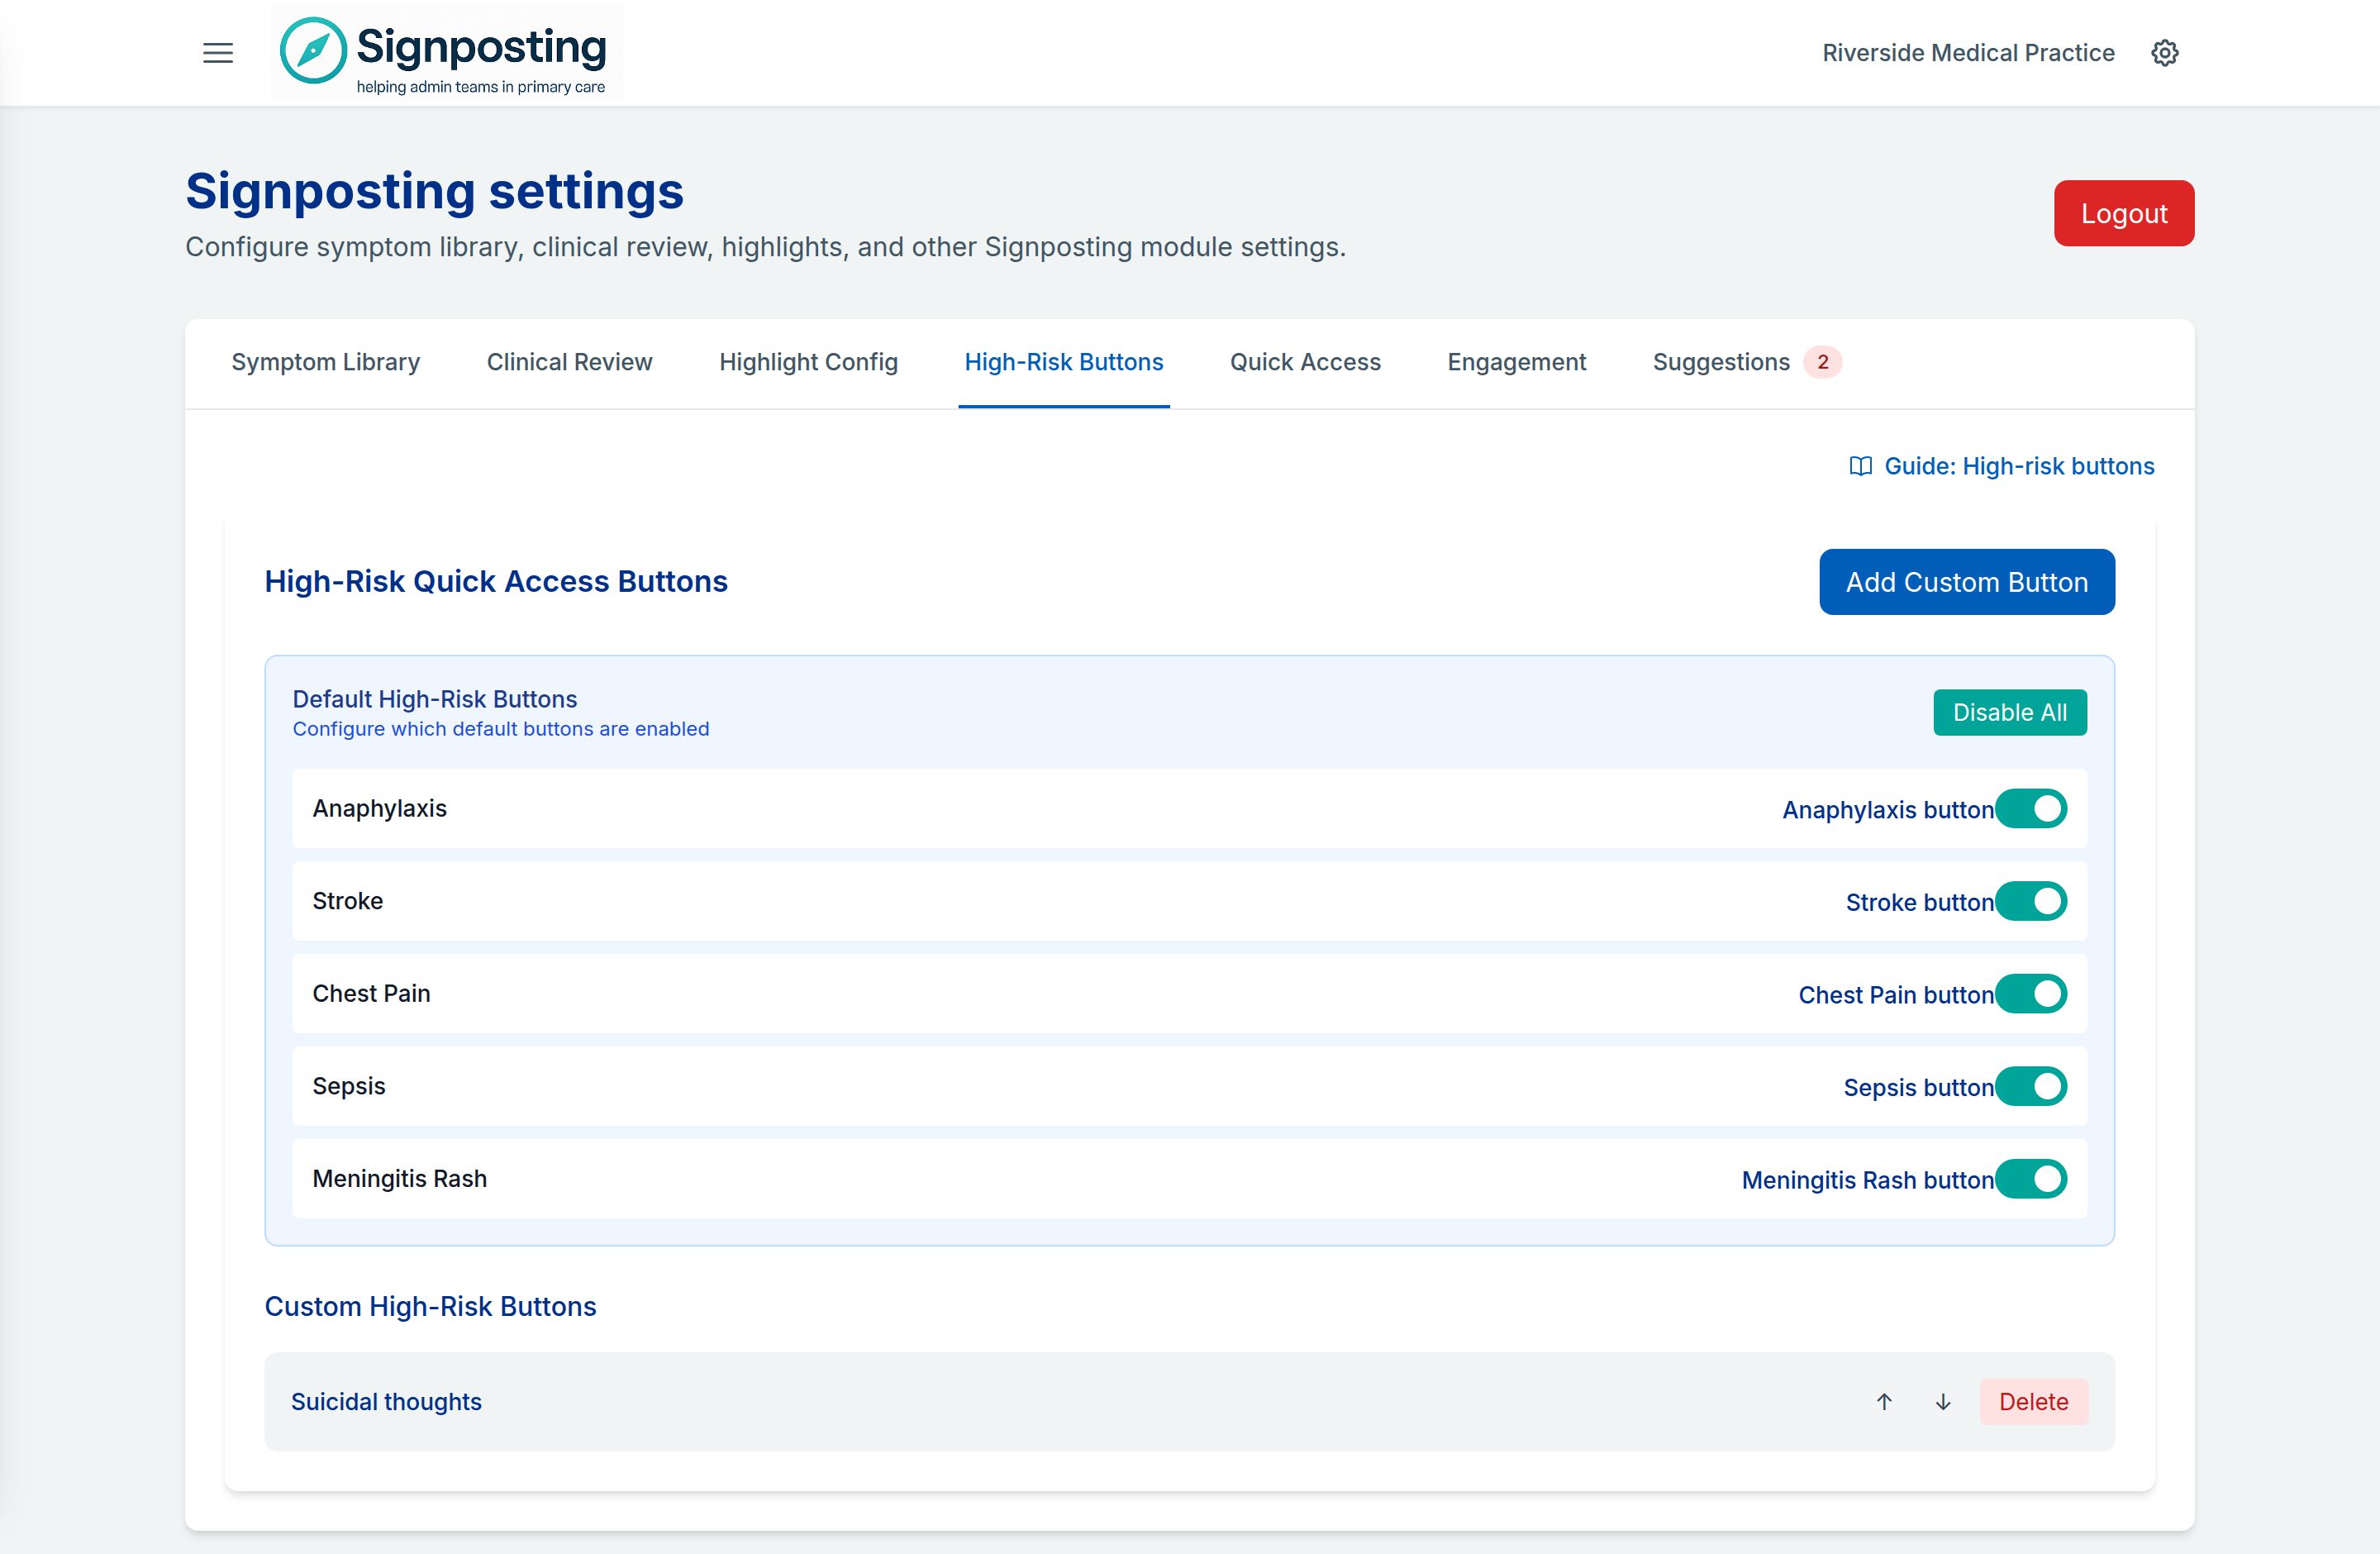Viewport: 2380px width, 1554px height.
Task: Click the Custom High-Risk Buttons heading
Action: pyautogui.click(x=430, y=1307)
